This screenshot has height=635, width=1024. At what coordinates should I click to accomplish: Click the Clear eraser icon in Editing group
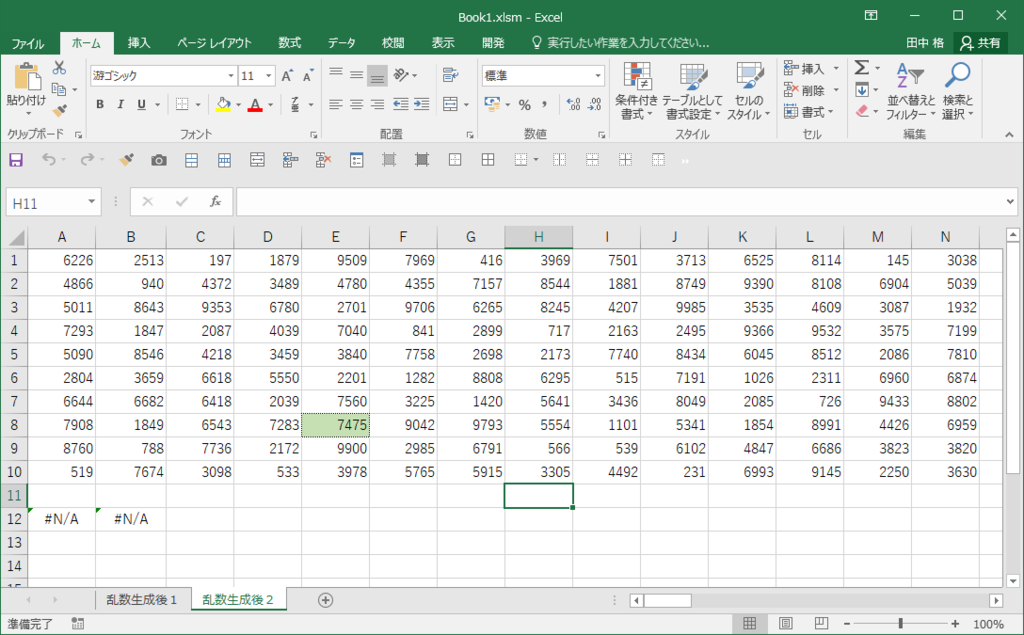coord(862,111)
